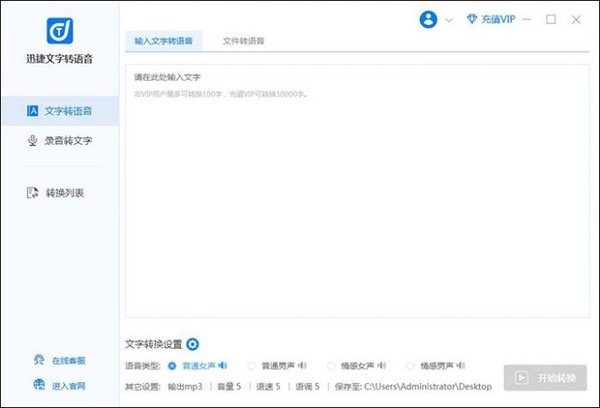This screenshot has width=600, height=408.
Task: Preview 情感女声 with its speaker icon
Action: click(x=378, y=365)
